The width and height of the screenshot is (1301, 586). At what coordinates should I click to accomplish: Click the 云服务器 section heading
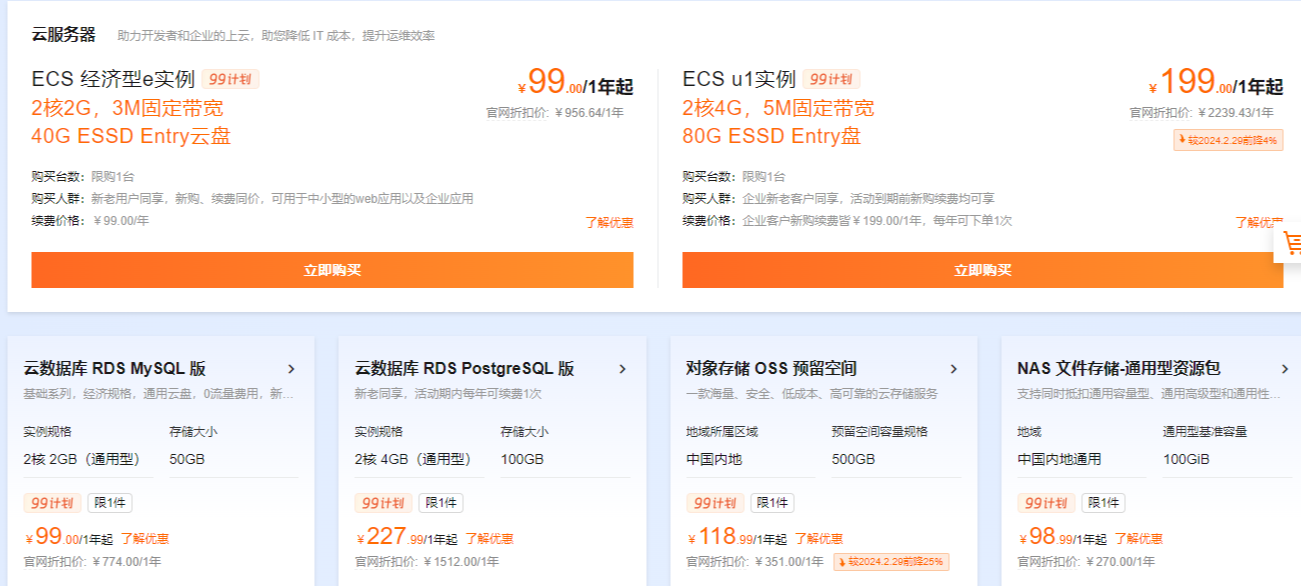[x=64, y=35]
